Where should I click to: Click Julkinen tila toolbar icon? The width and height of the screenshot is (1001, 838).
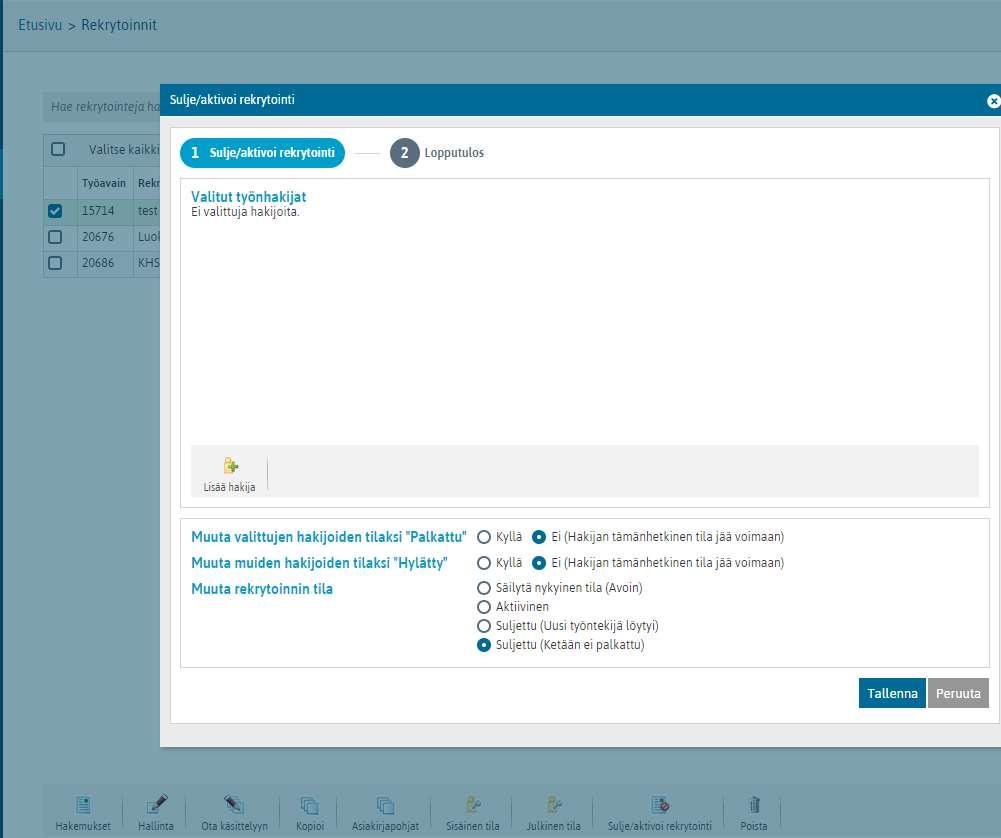pyautogui.click(x=553, y=804)
